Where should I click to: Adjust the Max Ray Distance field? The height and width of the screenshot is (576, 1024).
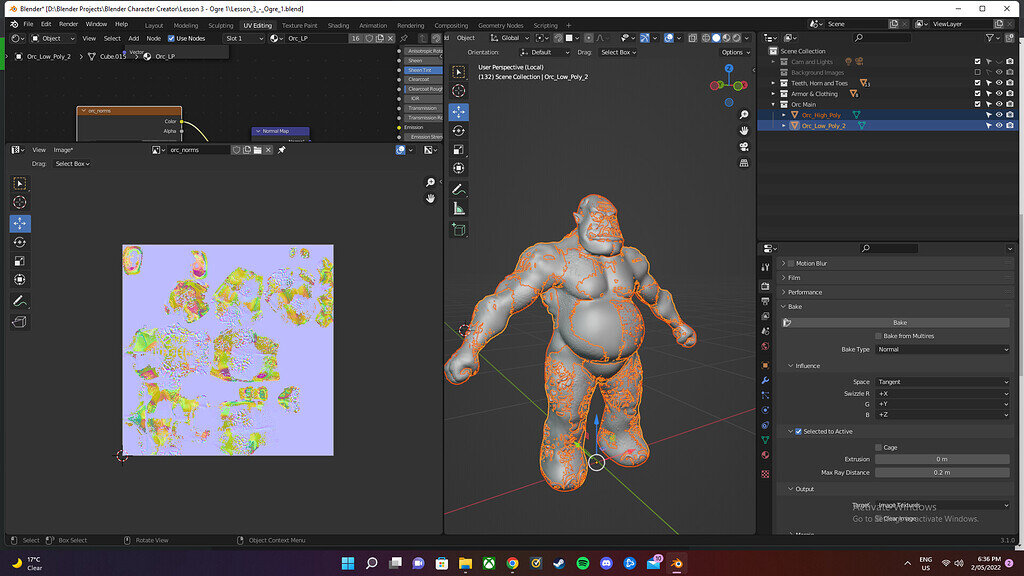click(x=942, y=472)
